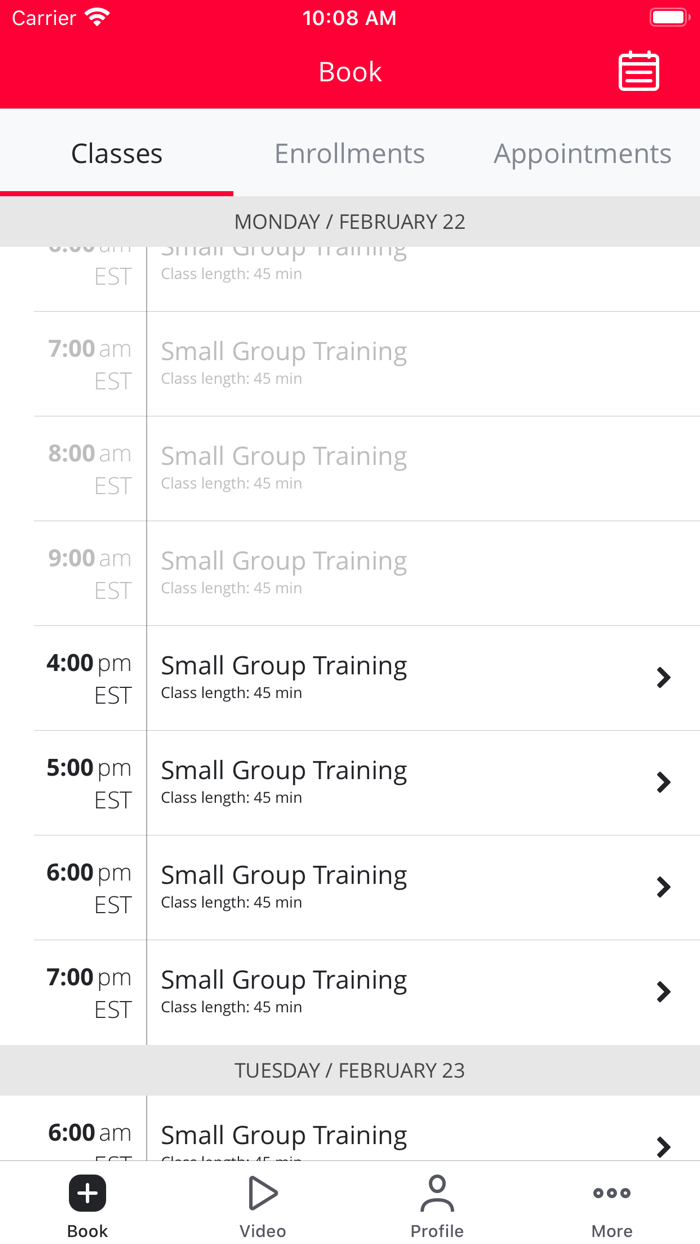Tap the Monday / February 22 header
This screenshot has height=1244, width=700.
[x=350, y=222]
